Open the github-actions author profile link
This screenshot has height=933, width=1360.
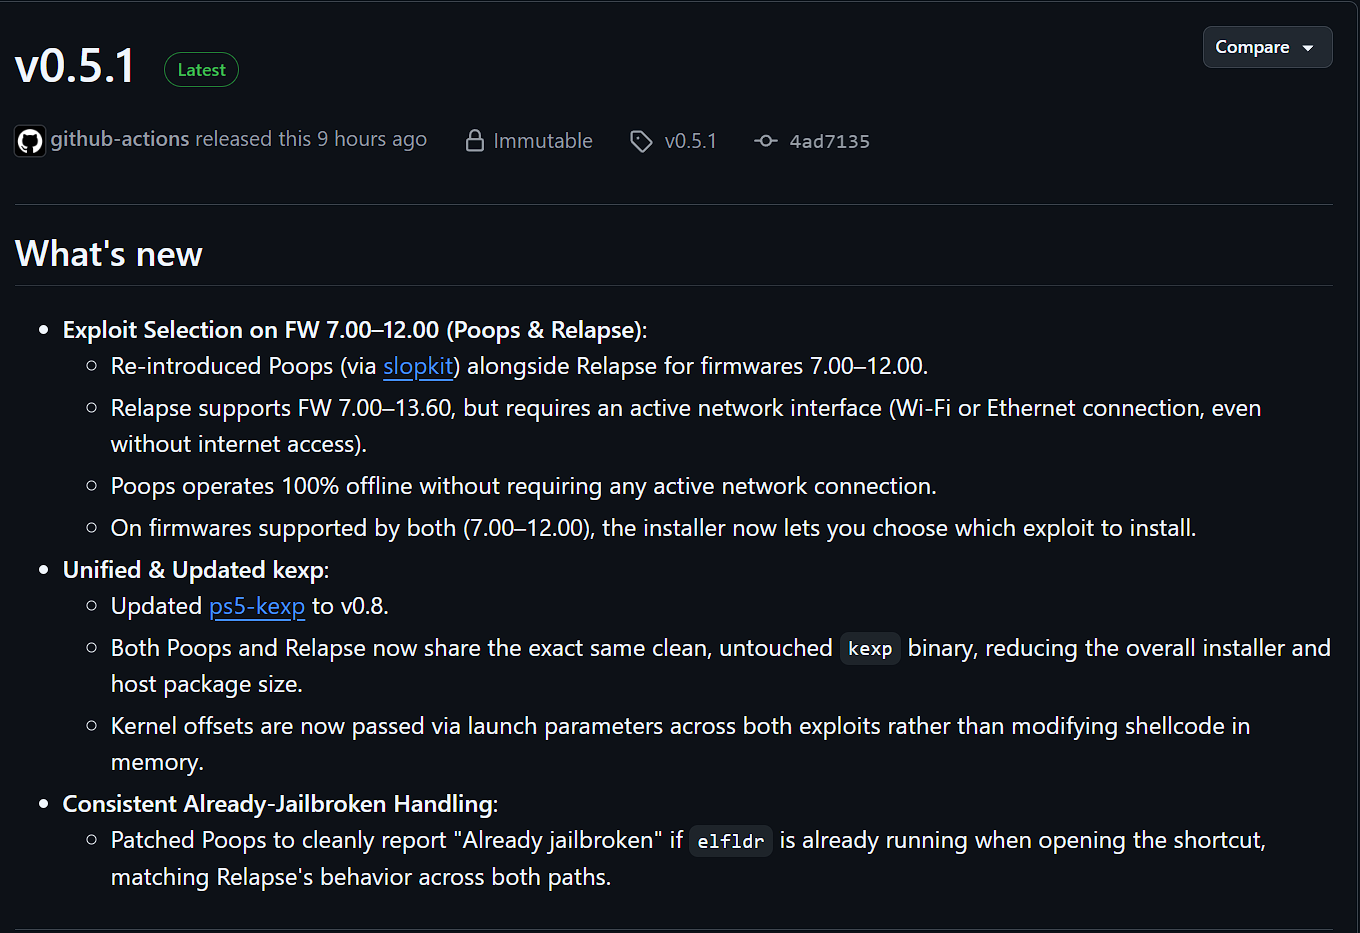point(120,139)
